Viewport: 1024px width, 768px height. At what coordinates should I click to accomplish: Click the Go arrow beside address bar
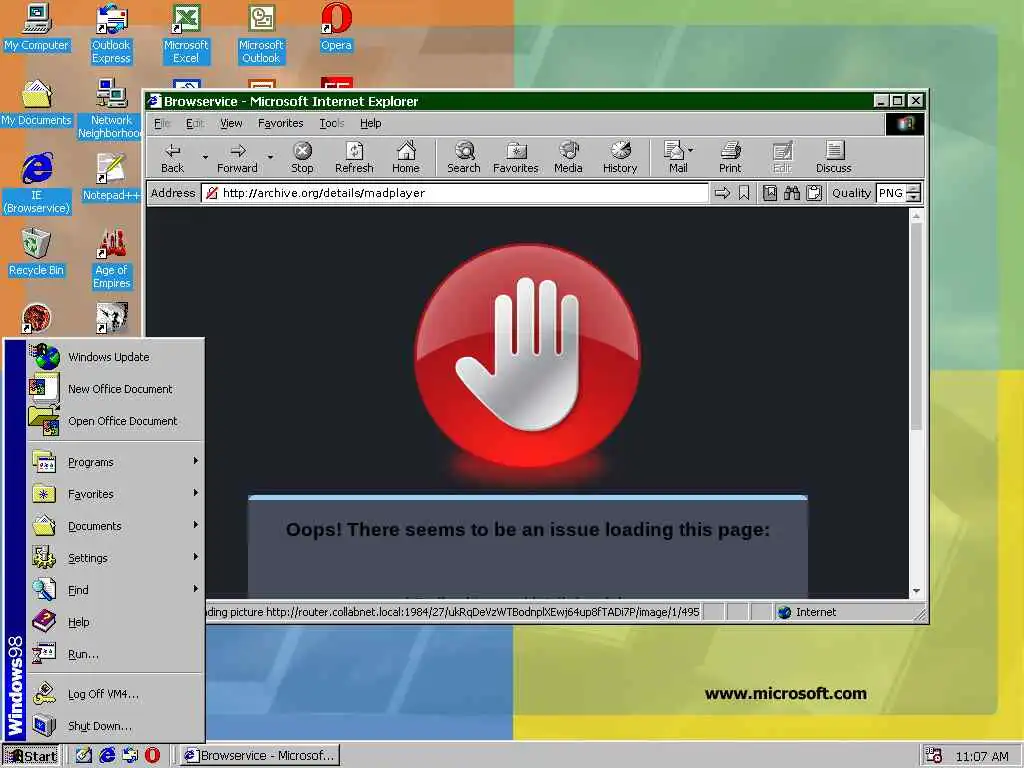tap(722, 193)
